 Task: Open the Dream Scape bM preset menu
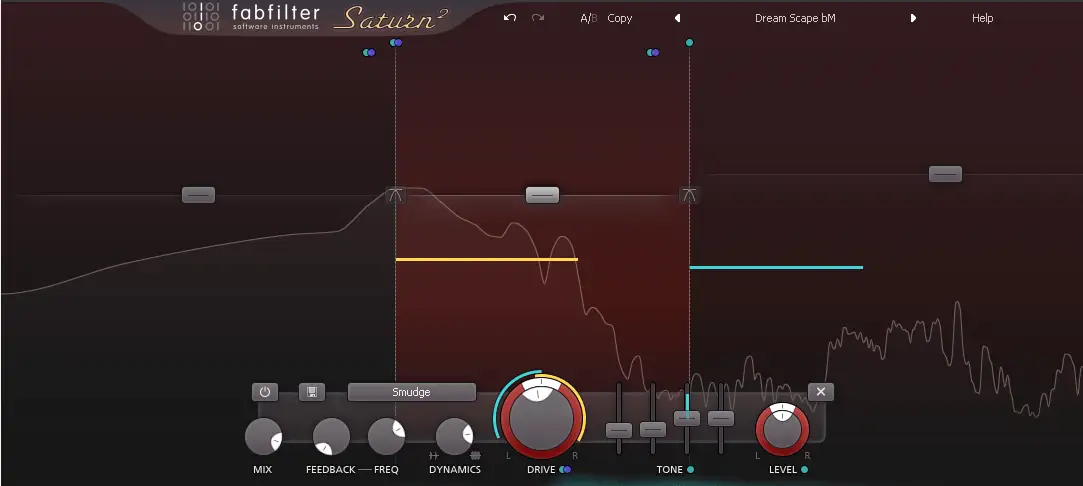tap(794, 18)
